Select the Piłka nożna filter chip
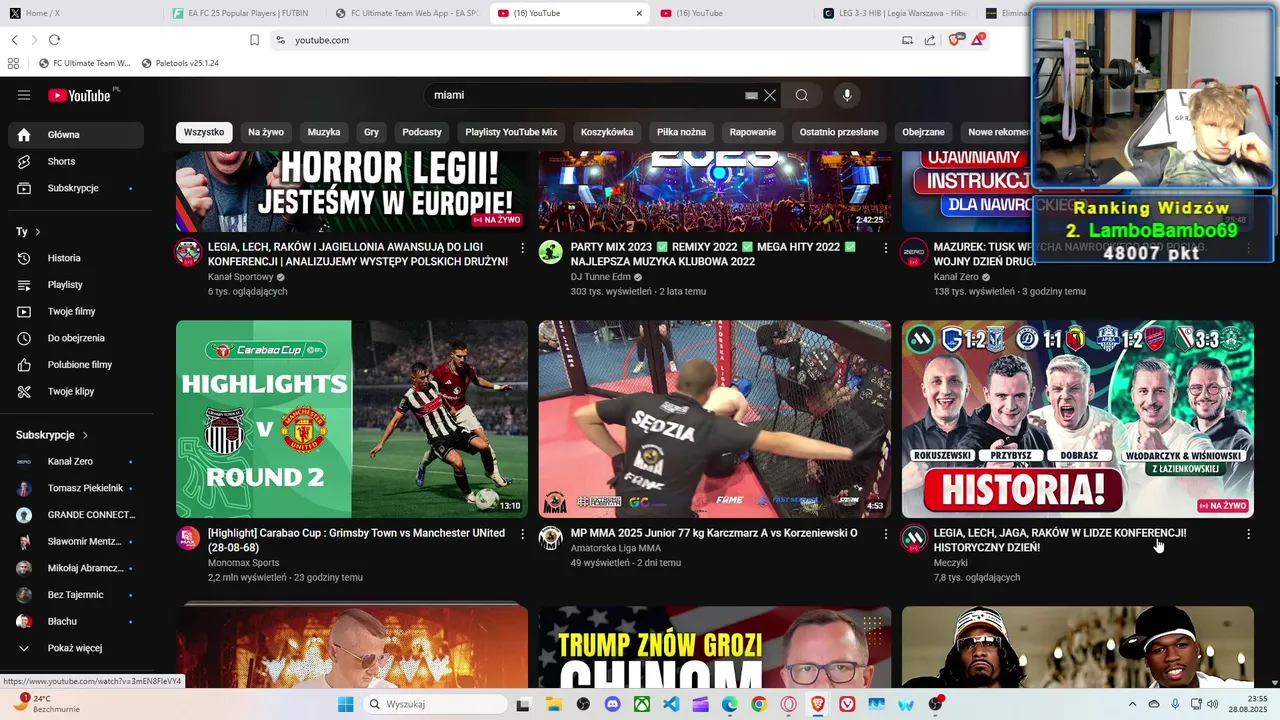The width and height of the screenshot is (1280, 720). pos(681,132)
